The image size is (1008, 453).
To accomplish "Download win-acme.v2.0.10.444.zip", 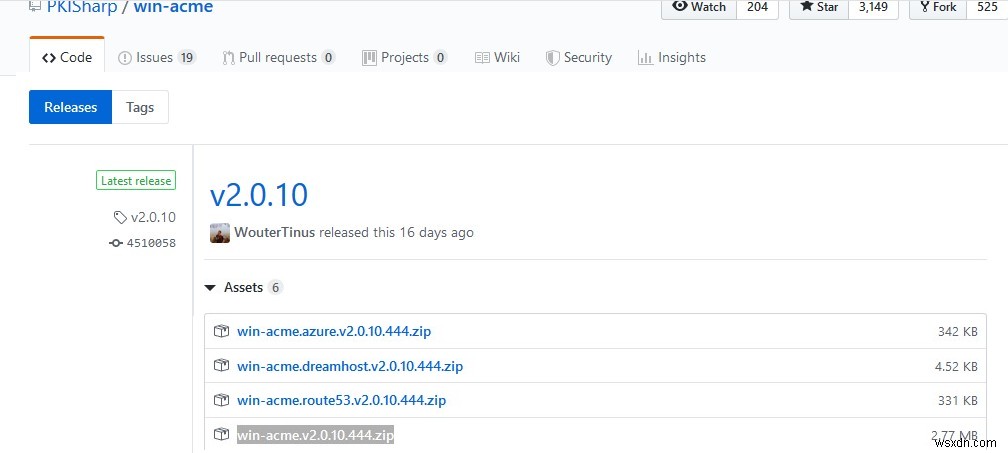I will tap(315, 435).
